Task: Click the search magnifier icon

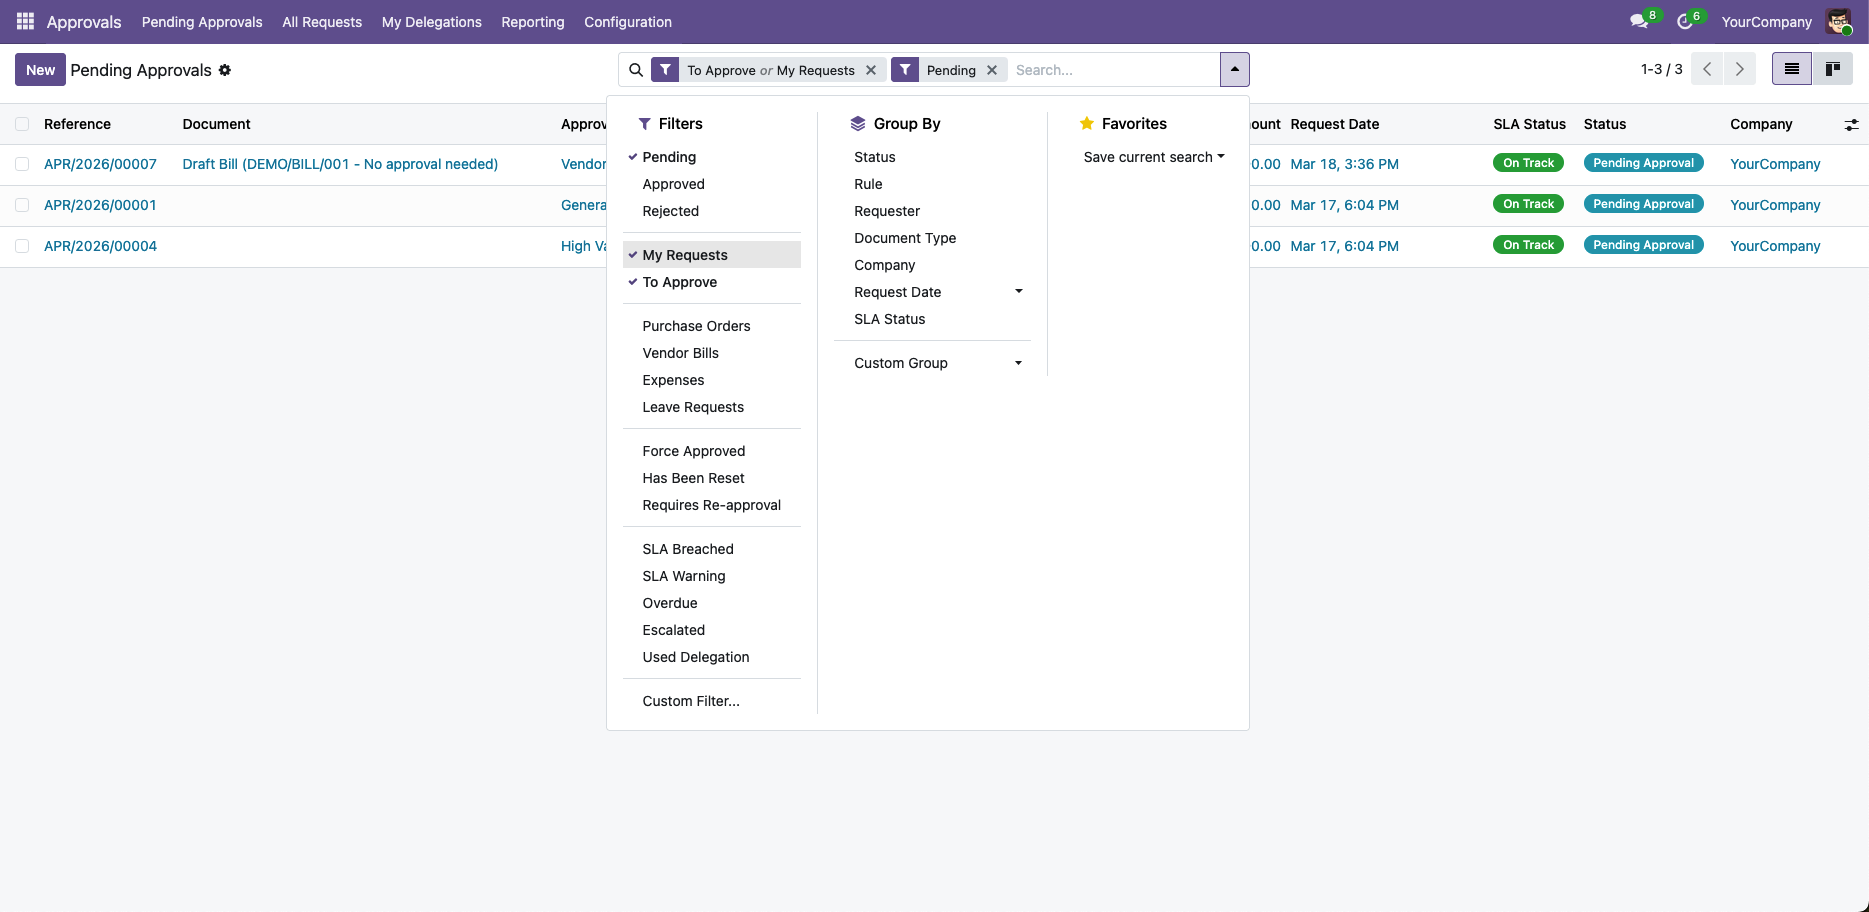Action: [636, 69]
